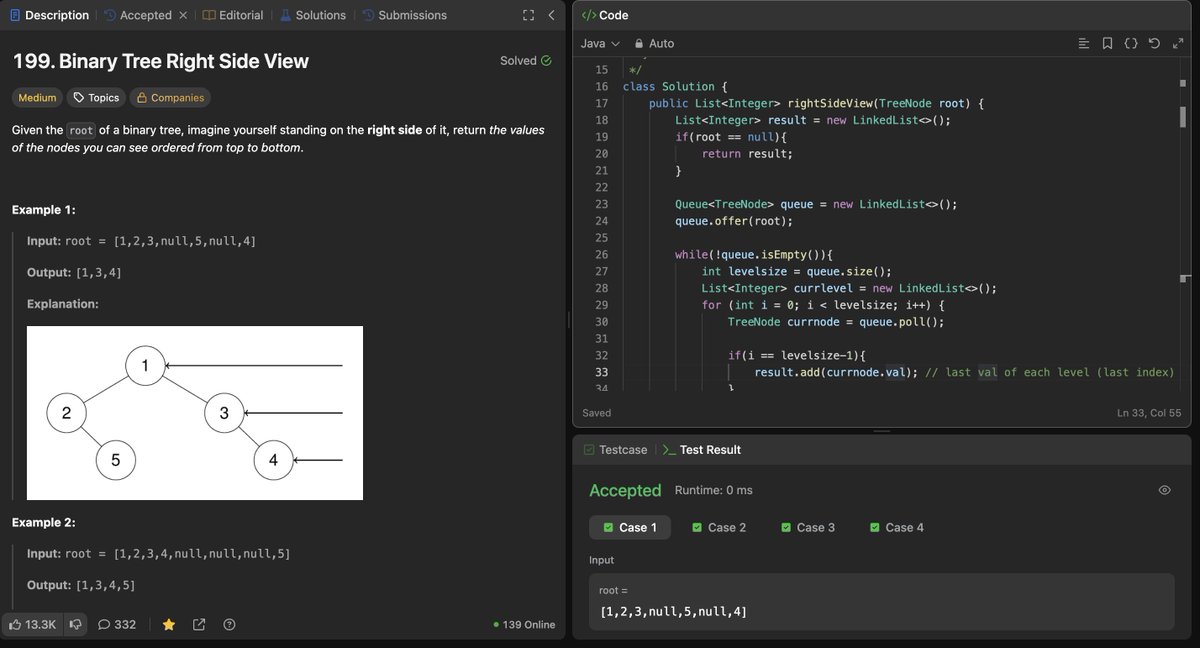
Task: Open the 332 comments discussion
Action: click(x=117, y=624)
